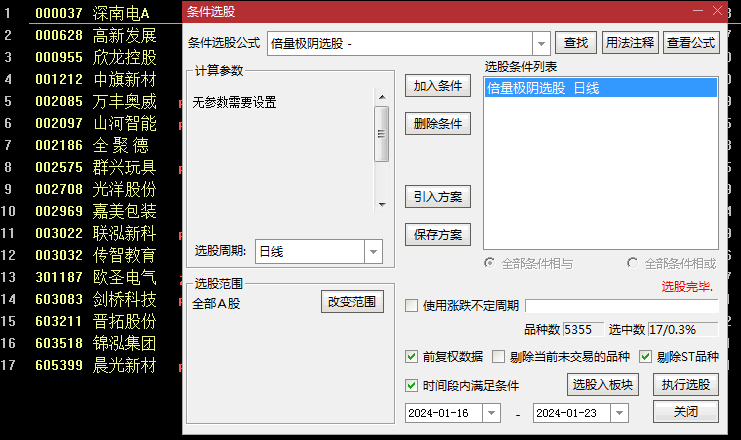741x440 pixels.
Task: Run 执行选股 stock selection
Action: (x=686, y=385)
